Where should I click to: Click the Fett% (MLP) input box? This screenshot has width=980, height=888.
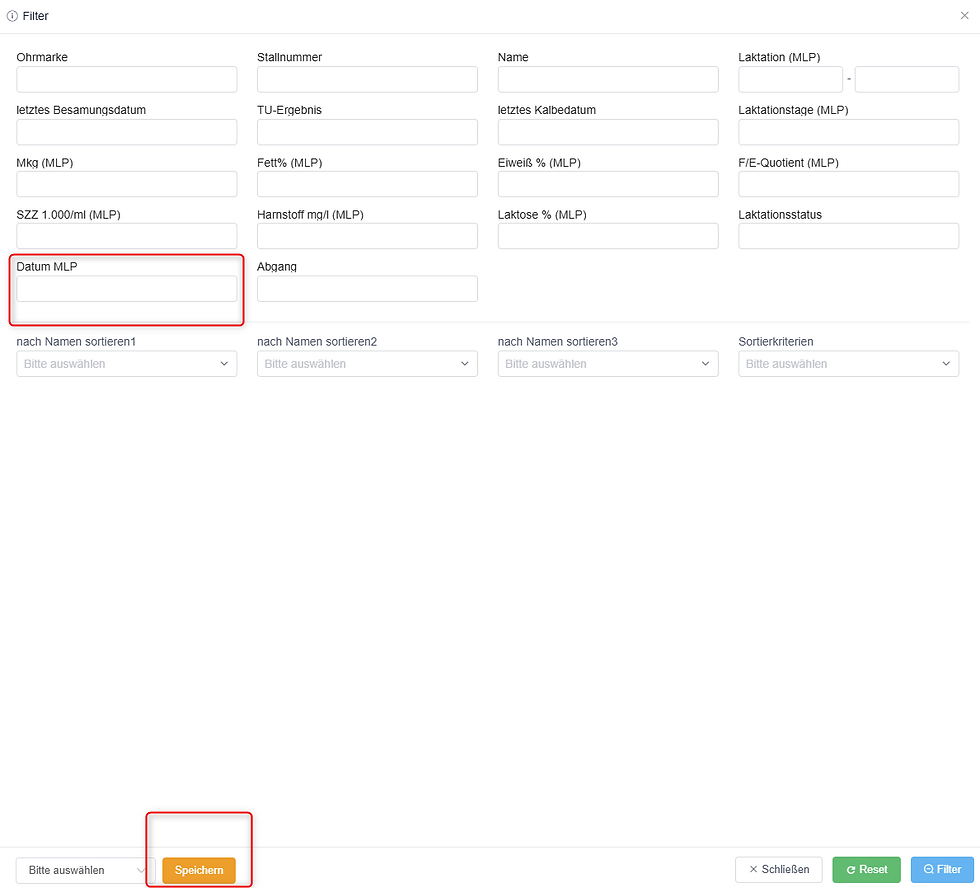(x=367, y=184)
